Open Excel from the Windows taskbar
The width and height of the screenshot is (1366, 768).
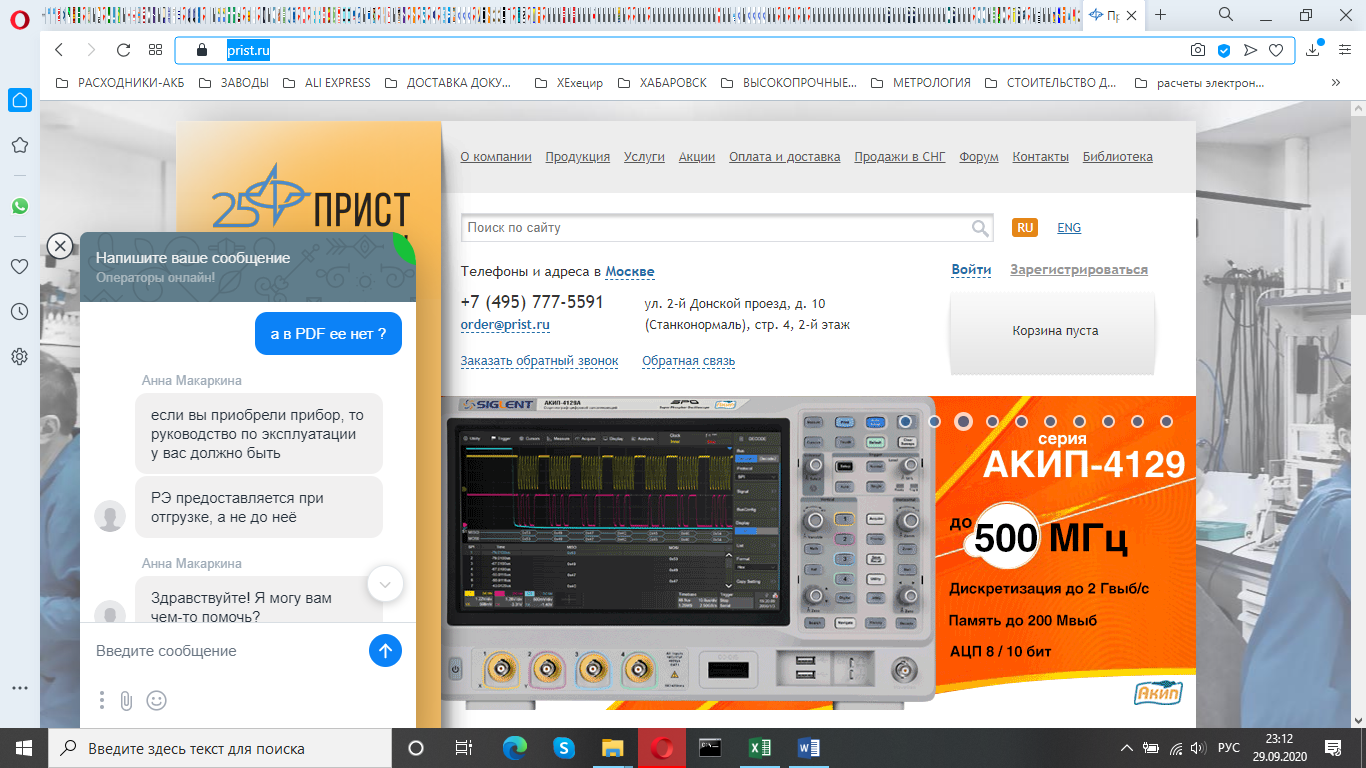(761, 748)
